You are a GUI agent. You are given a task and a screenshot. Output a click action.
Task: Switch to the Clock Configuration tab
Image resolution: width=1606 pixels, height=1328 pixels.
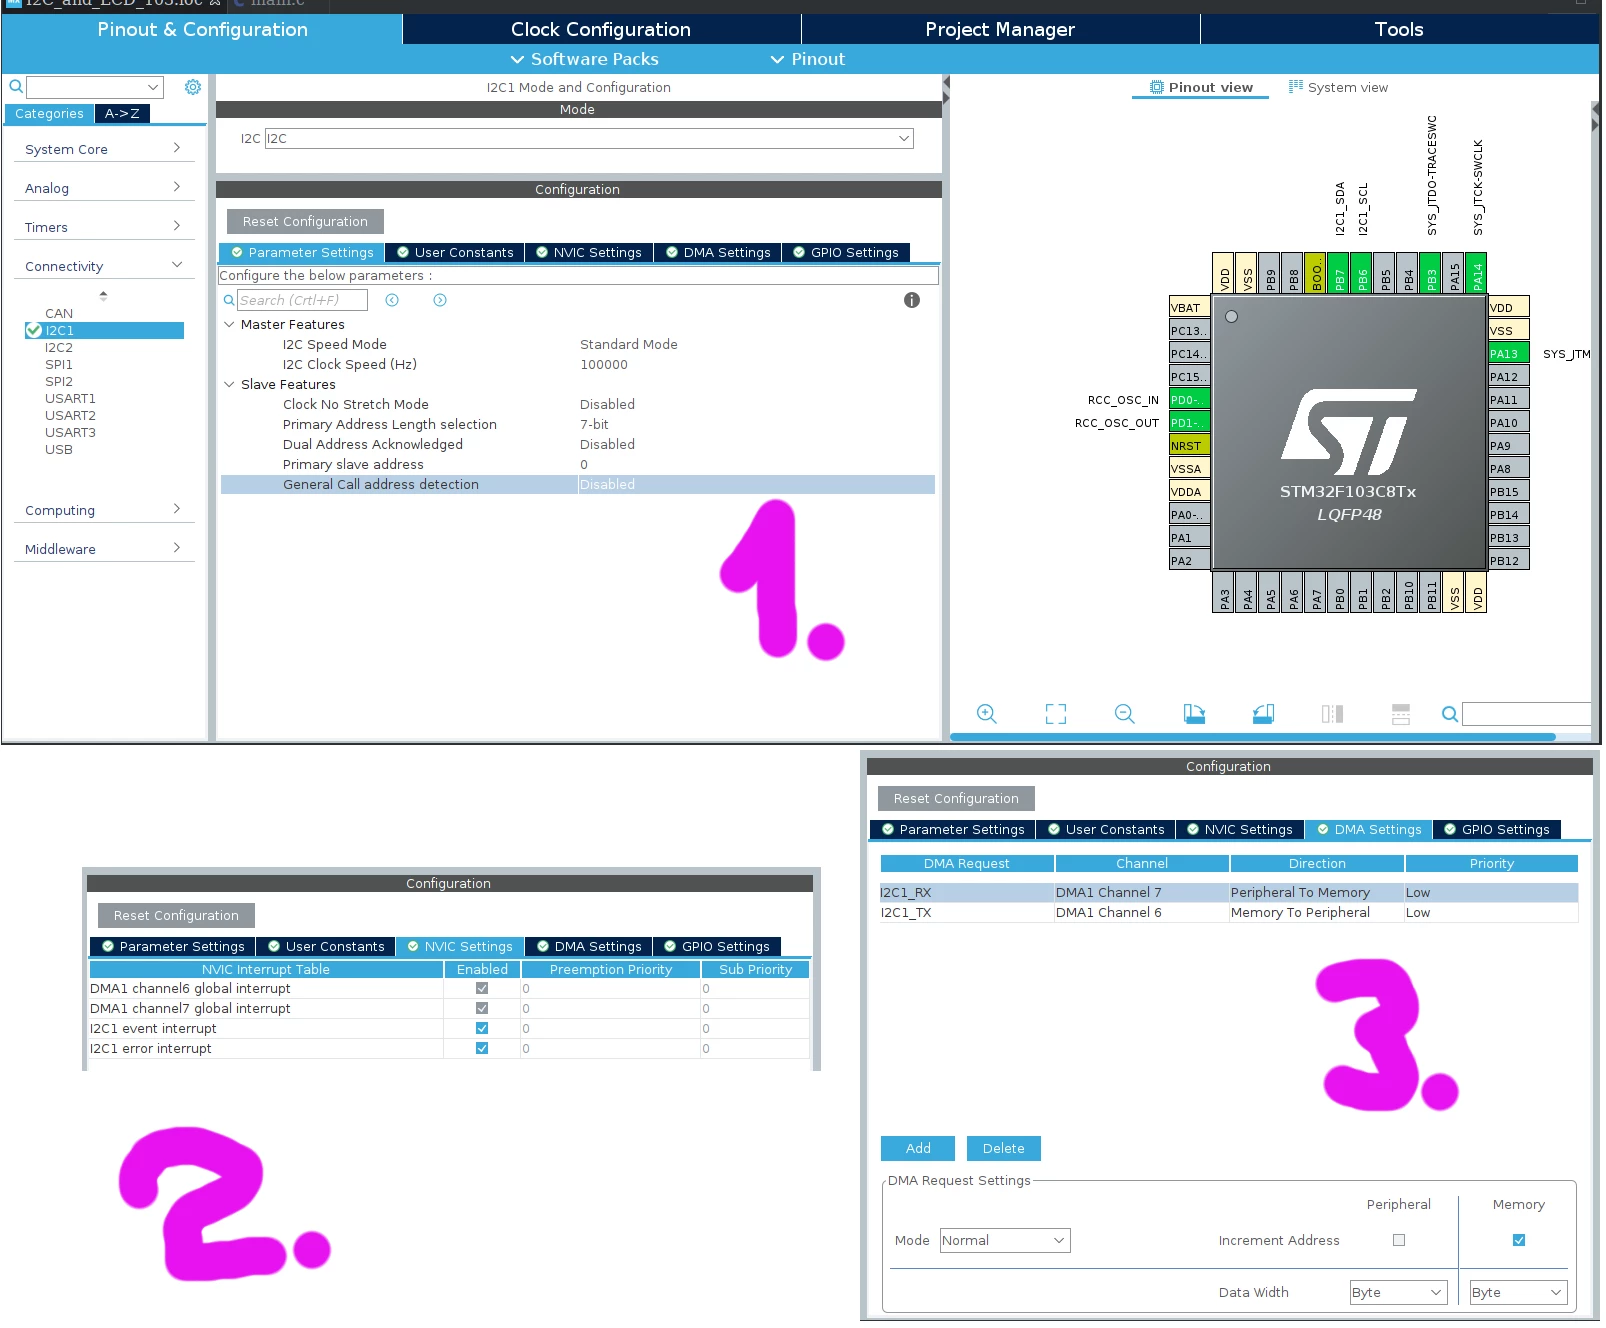601,29
